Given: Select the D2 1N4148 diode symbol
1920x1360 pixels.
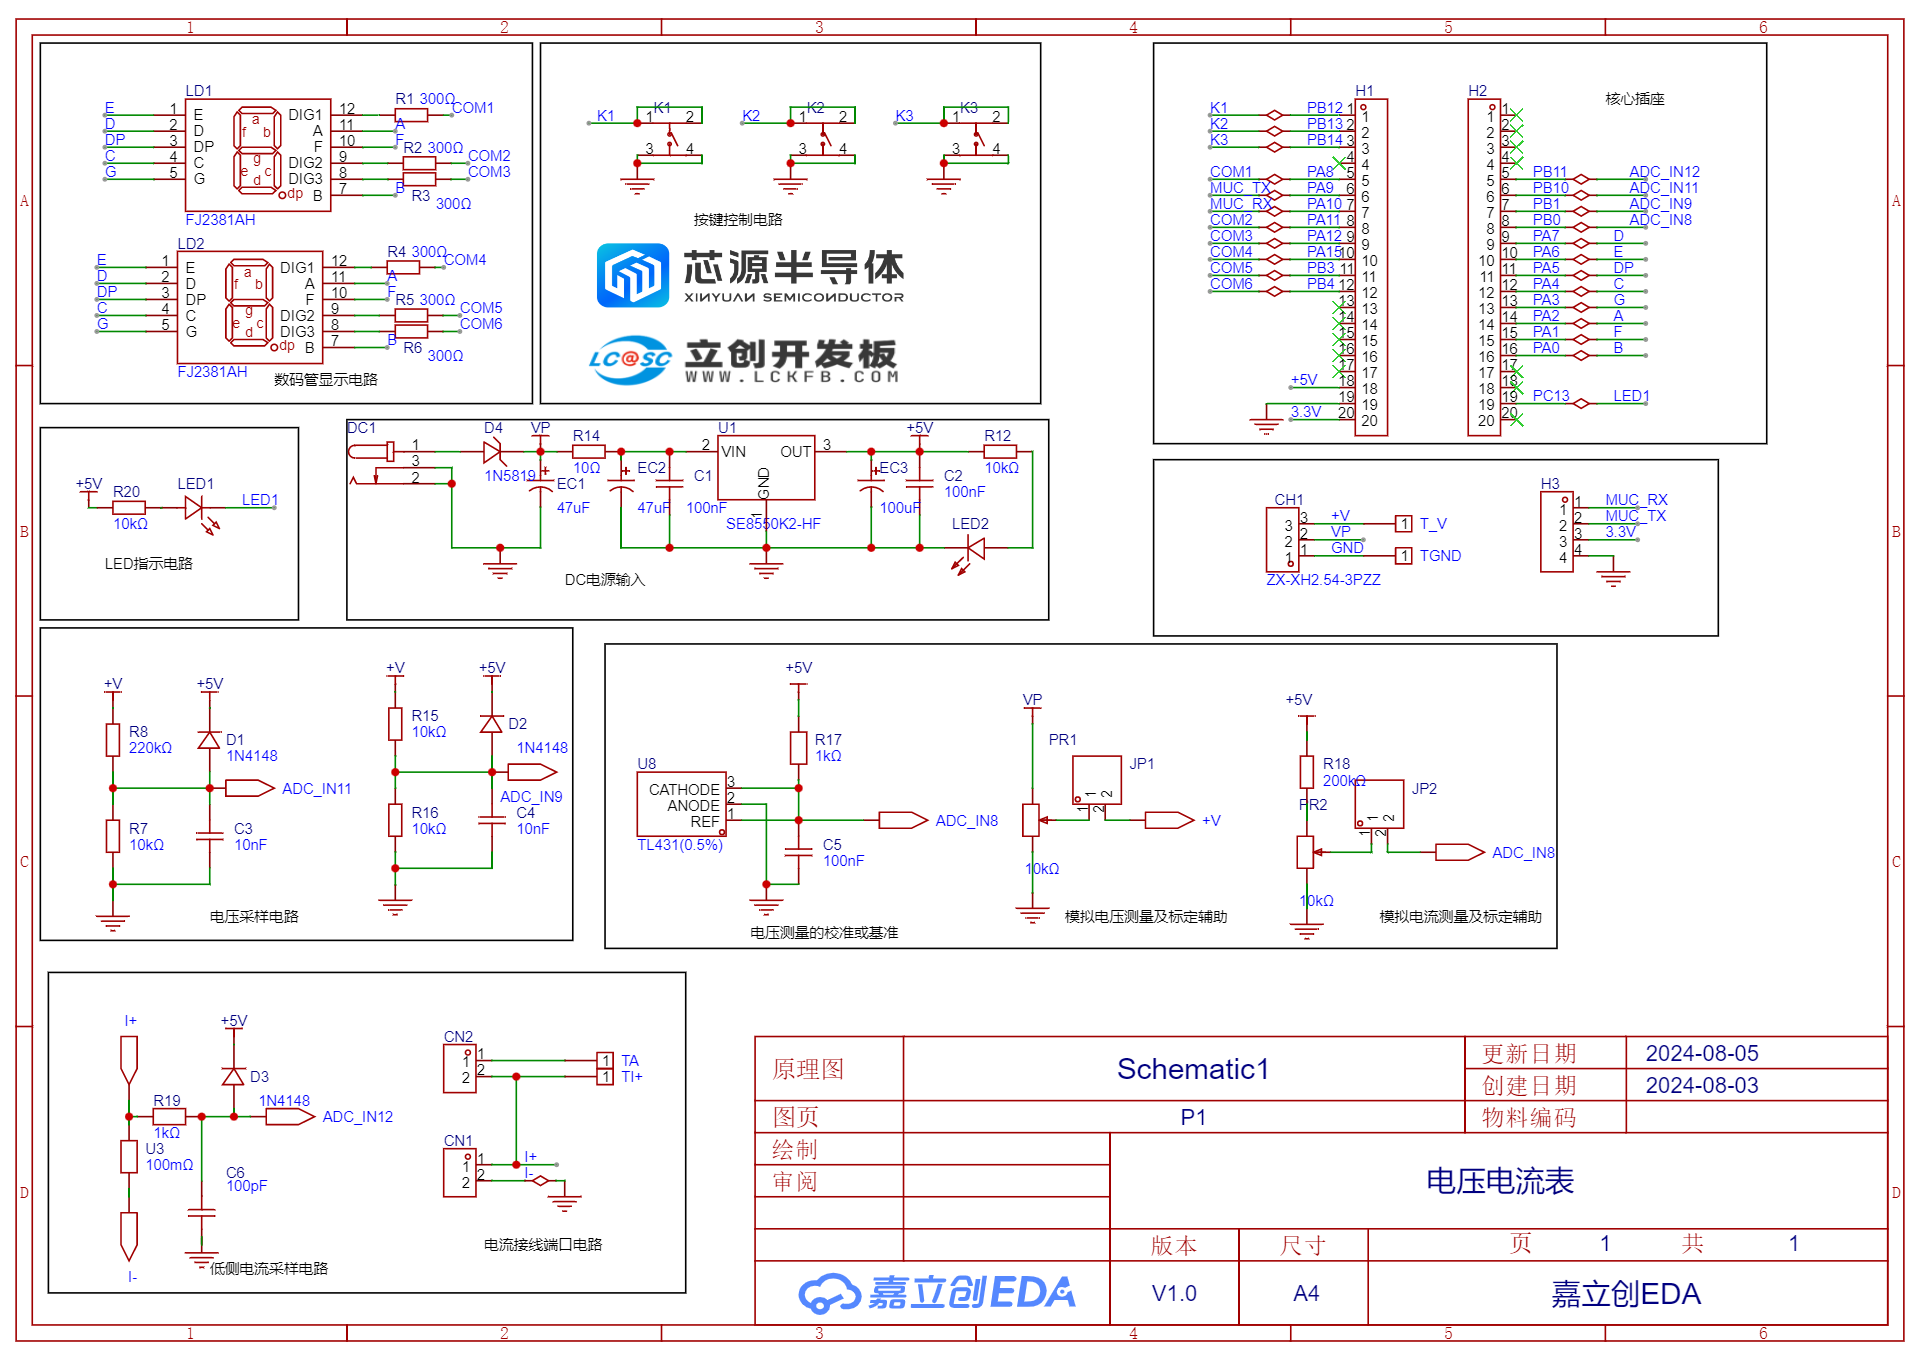Looking at the screenshot, I should [x=491, y=724].
